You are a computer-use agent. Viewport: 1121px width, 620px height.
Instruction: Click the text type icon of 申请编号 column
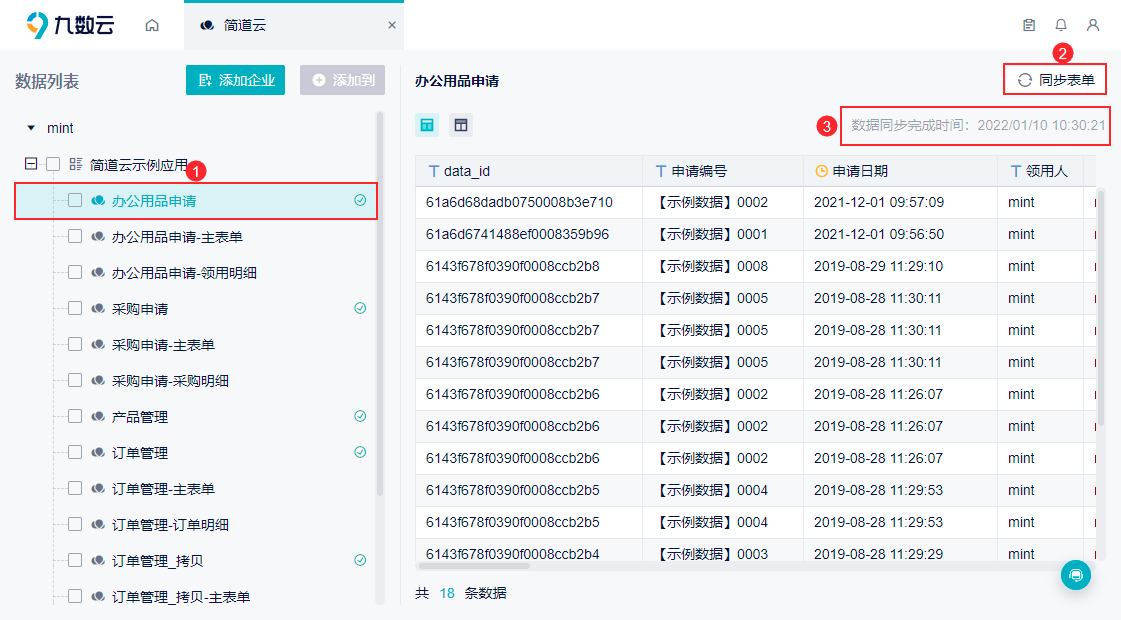coord(661,171)
